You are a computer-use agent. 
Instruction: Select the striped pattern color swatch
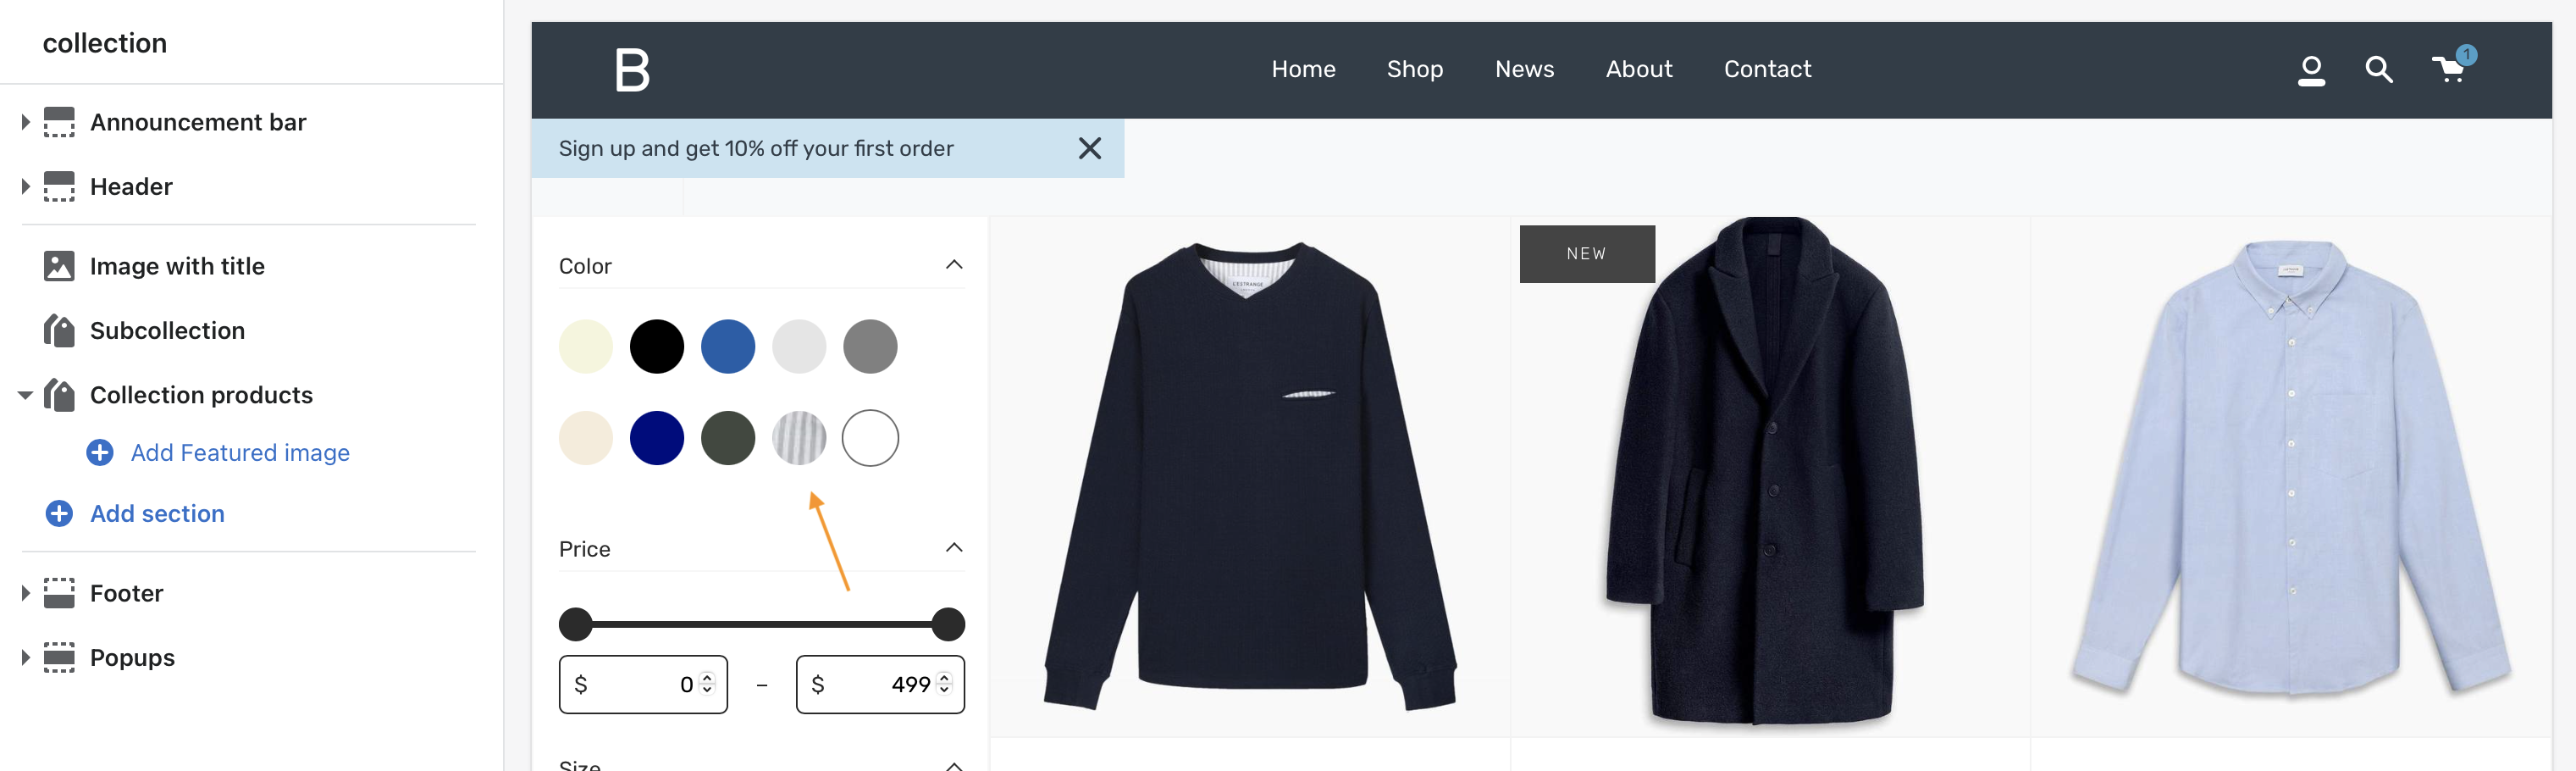coord(798,438)
